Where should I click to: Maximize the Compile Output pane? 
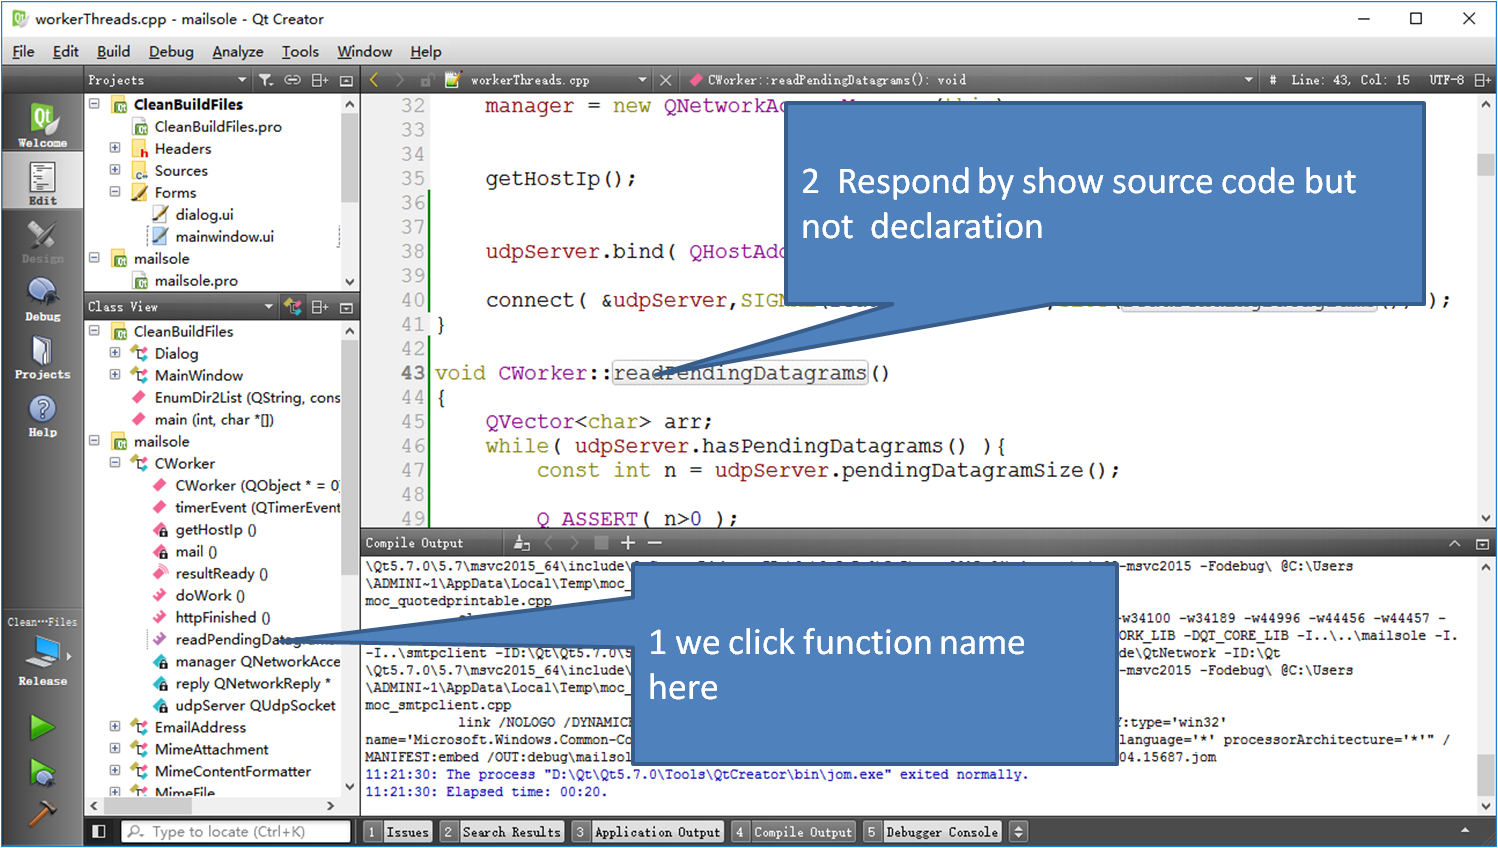pyautogui.click(x=1483, y=544)
